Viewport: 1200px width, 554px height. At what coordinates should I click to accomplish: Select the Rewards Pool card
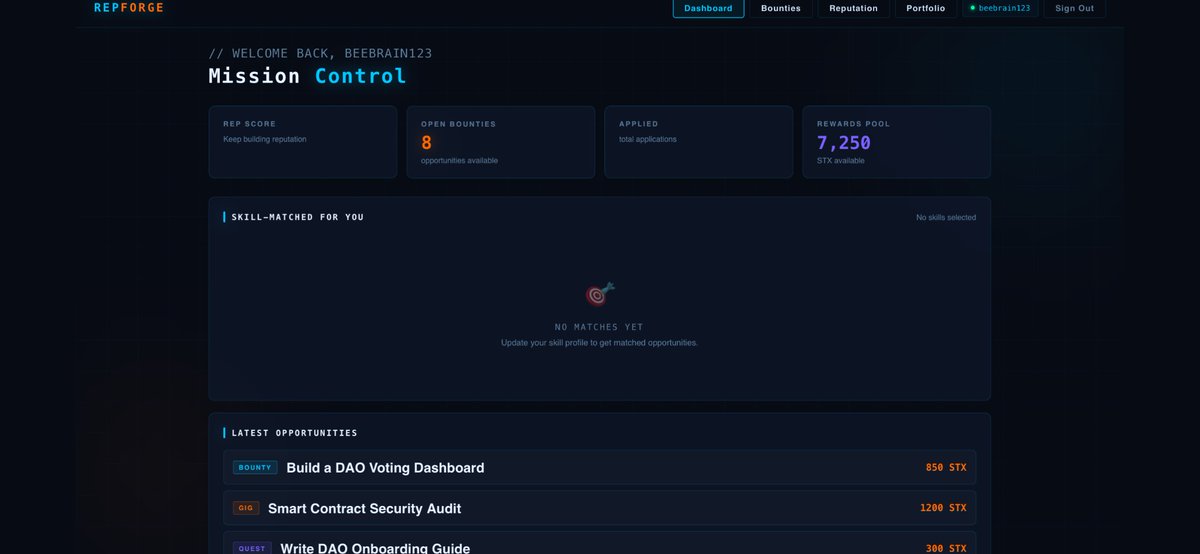point(897,142)
